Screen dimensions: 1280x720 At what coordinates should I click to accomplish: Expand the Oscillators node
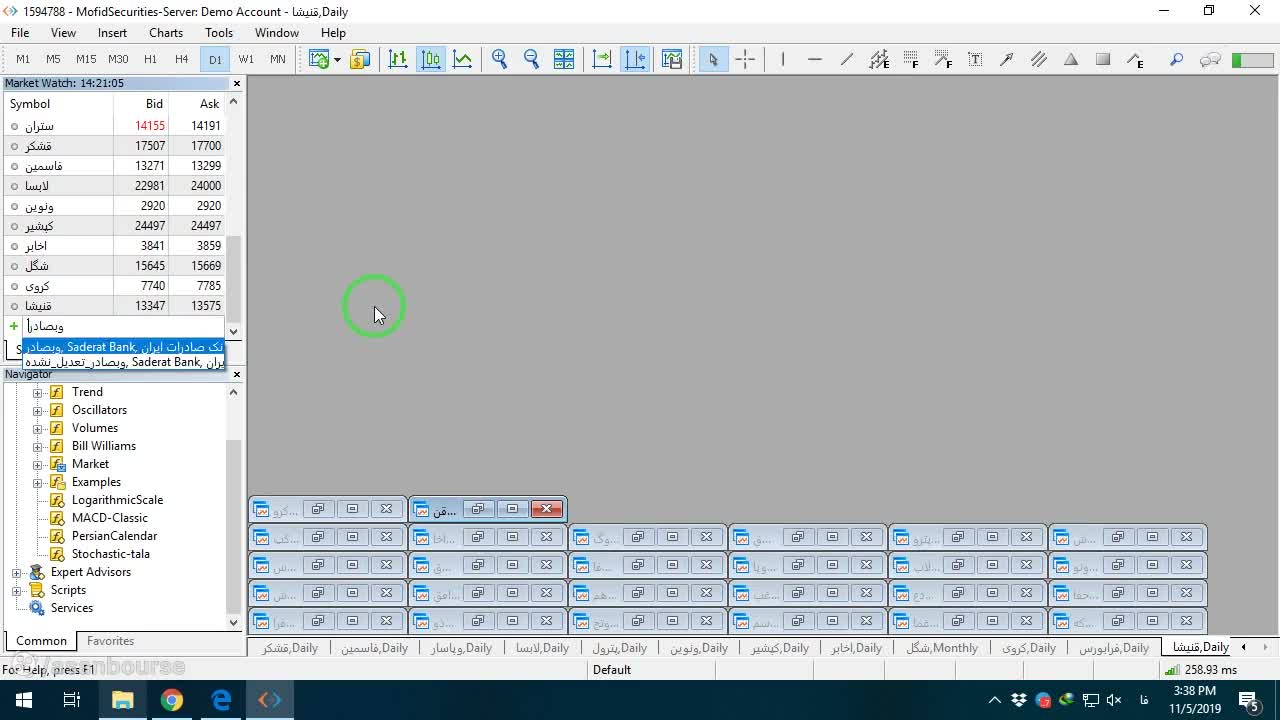[38, 410]
